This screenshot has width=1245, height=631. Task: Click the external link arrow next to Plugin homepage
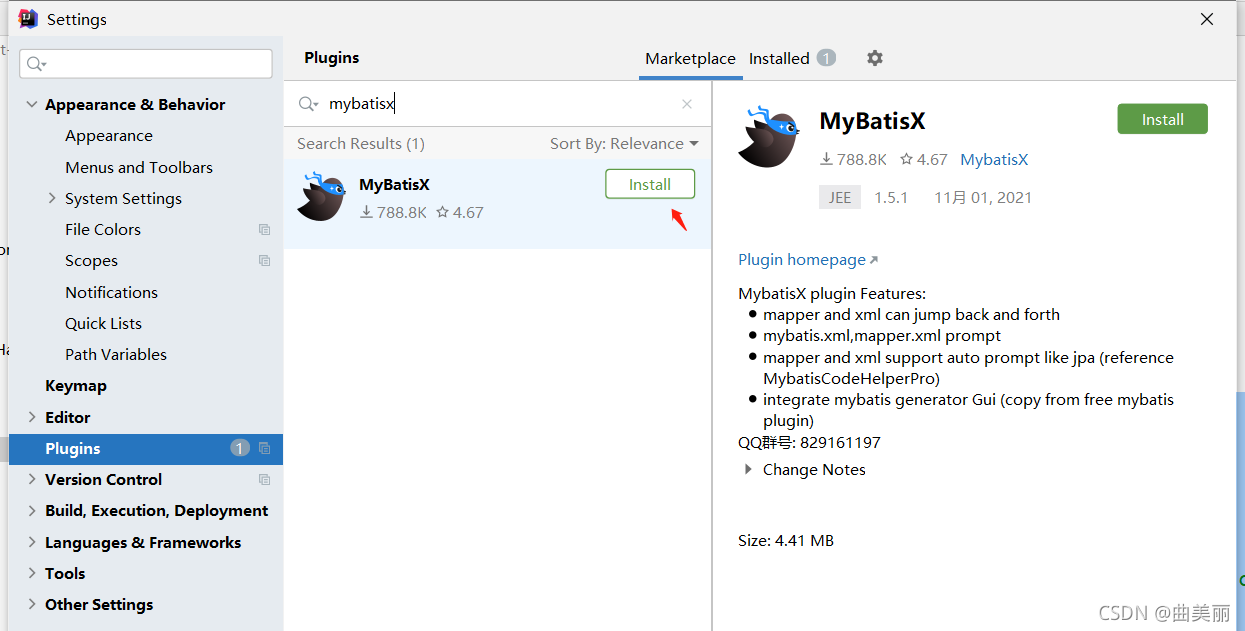pos(873,260)
